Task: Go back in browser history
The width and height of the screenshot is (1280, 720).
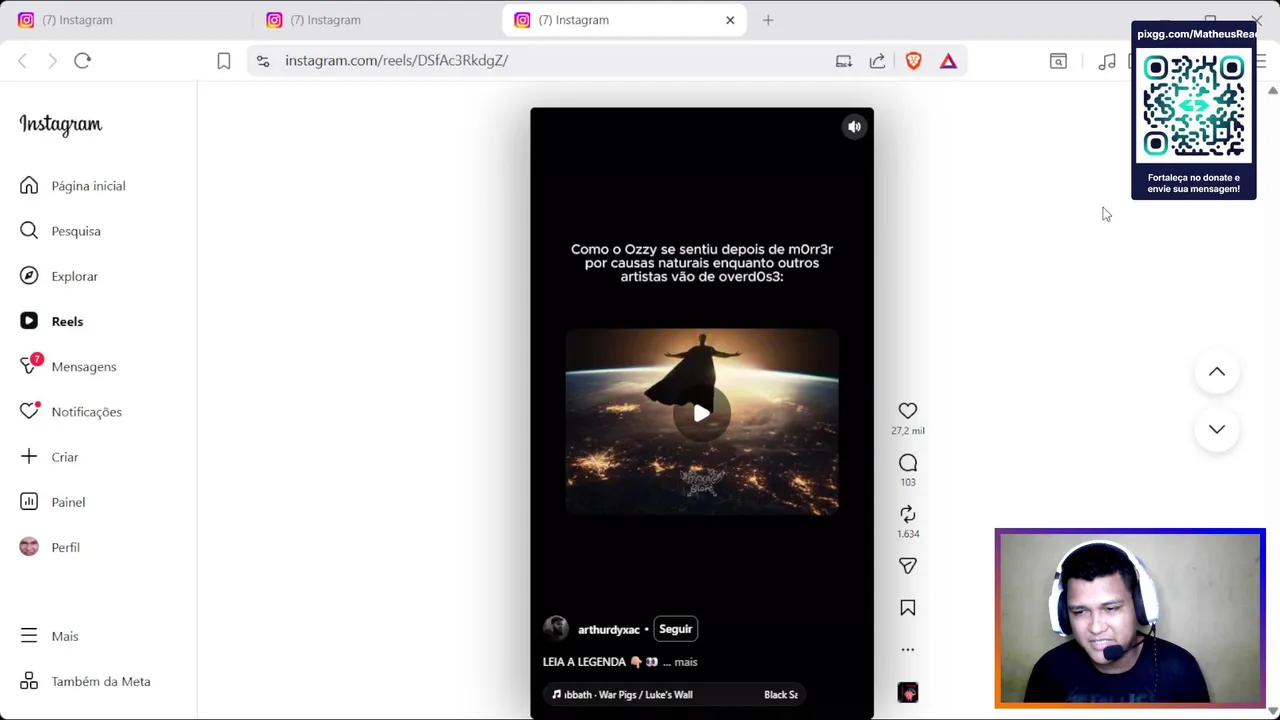Action: click(x=22, y=61)
